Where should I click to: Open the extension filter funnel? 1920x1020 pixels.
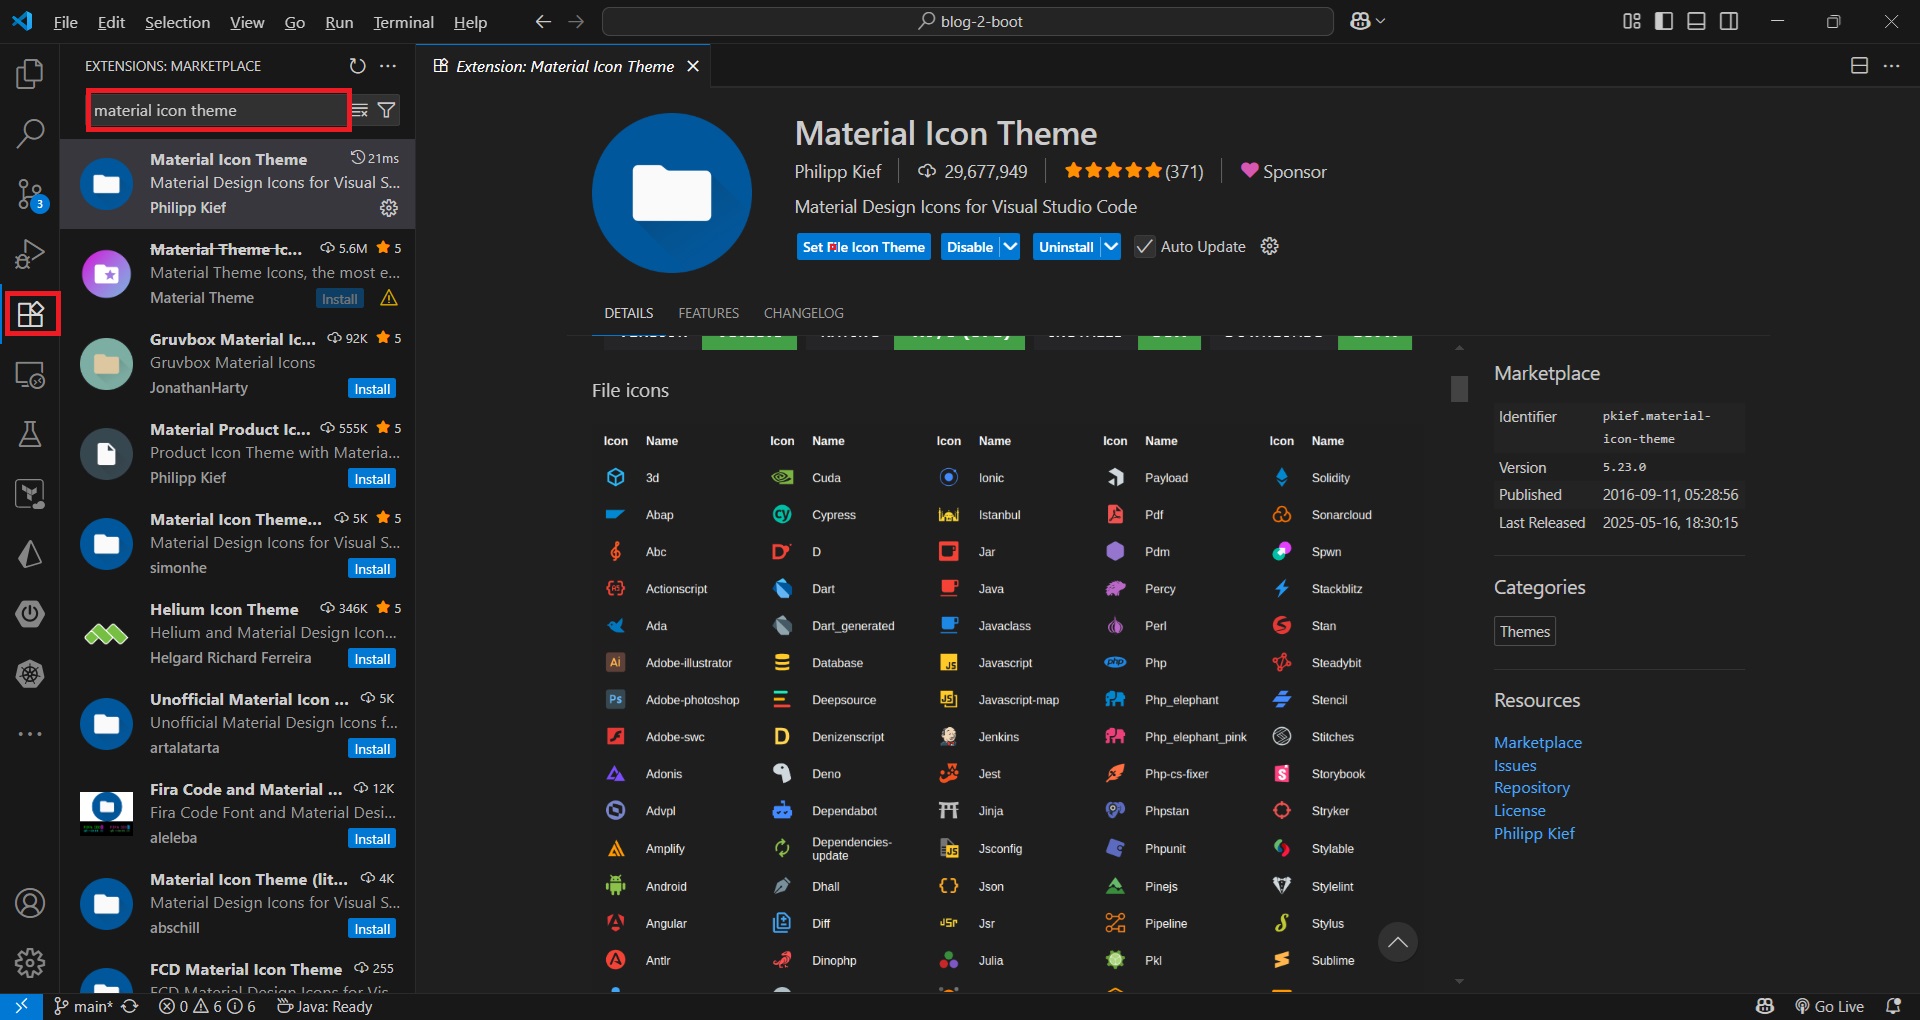point(387,110)
